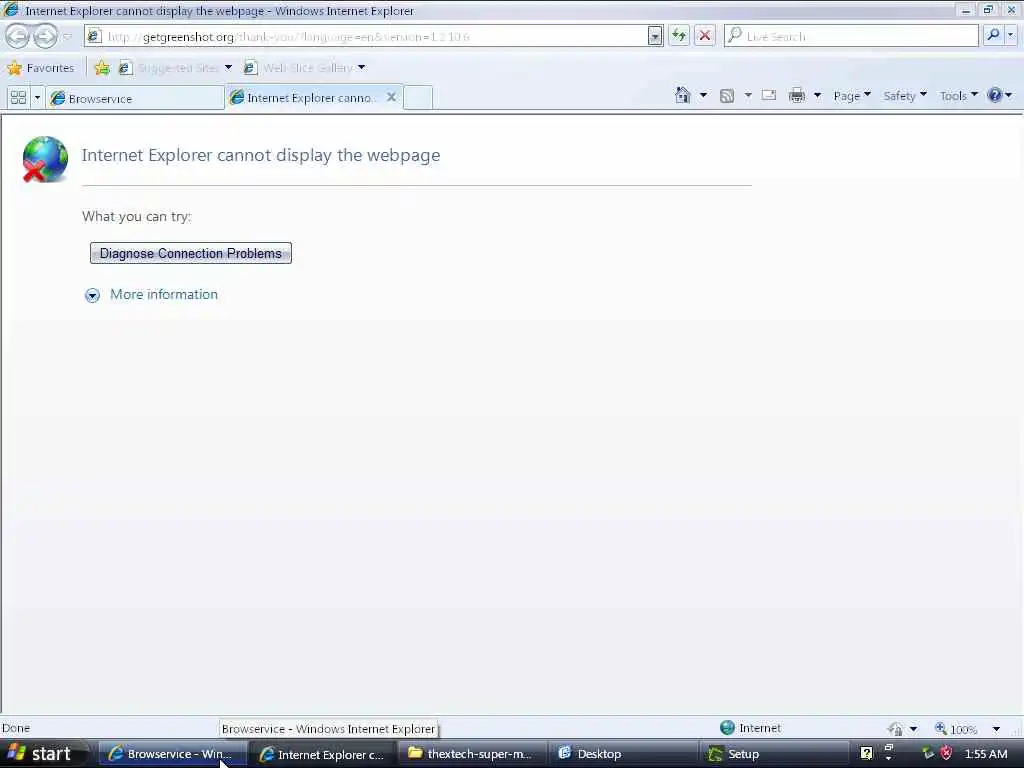Expand More information arrow icon

pyautogui.click(x=92, y=295)
